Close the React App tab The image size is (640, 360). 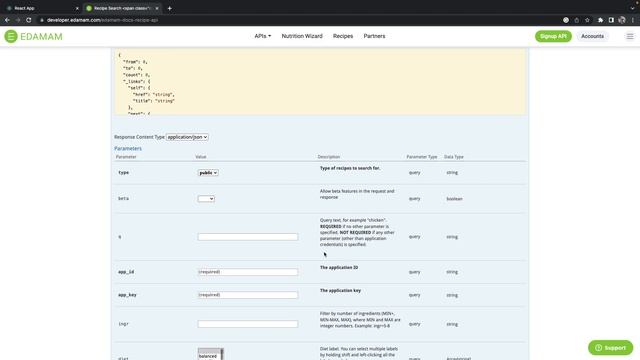(77, 8)
